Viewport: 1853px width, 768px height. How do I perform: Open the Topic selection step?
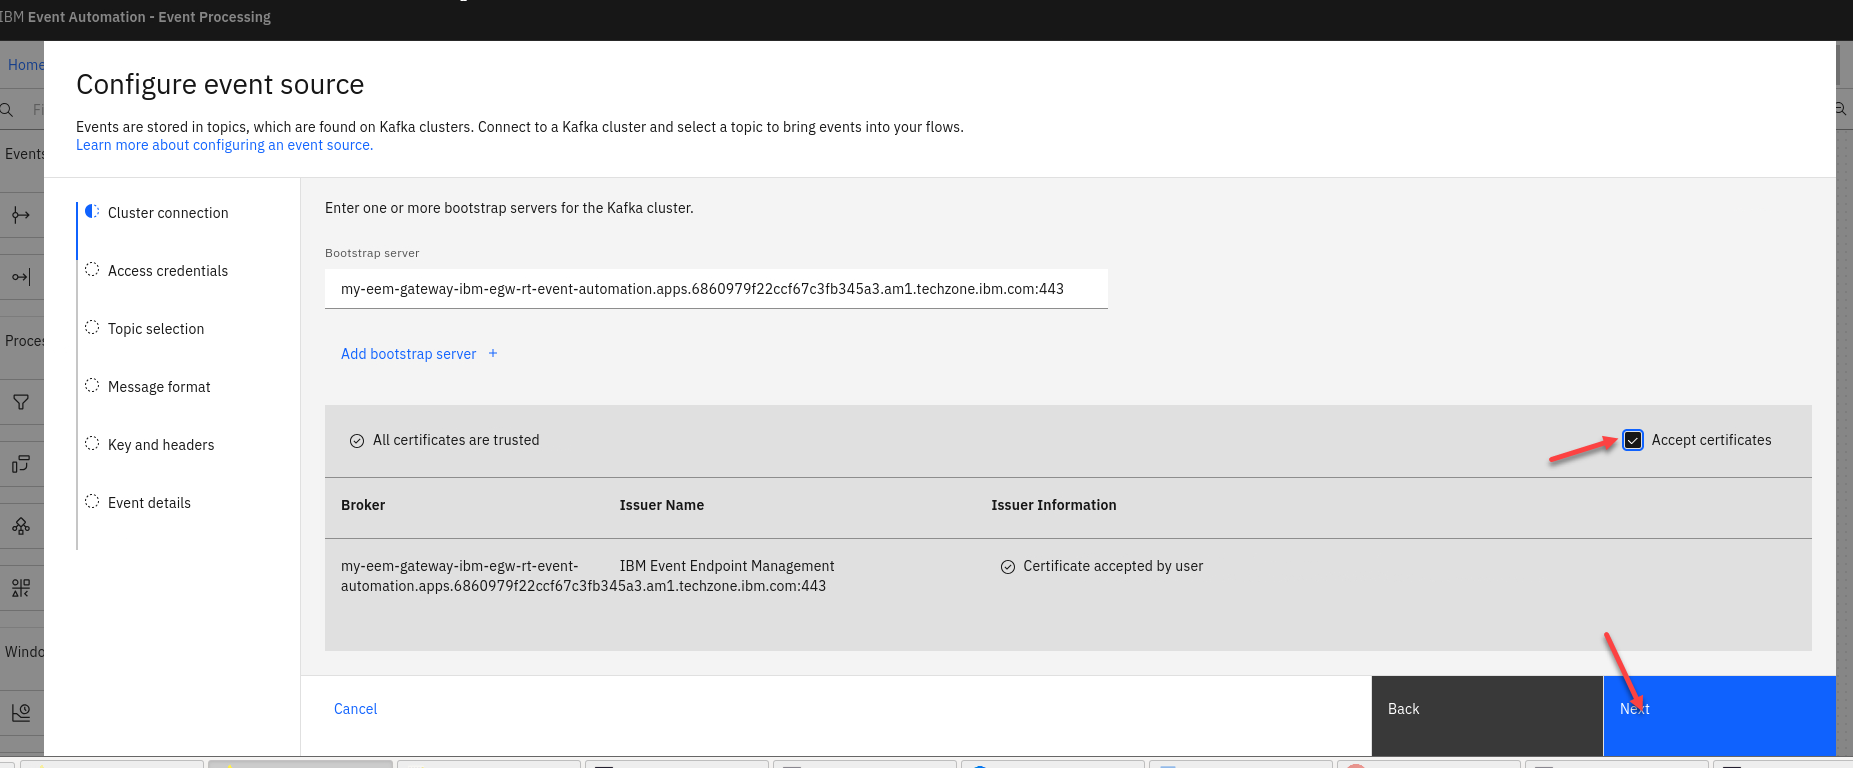click(156, 329)
